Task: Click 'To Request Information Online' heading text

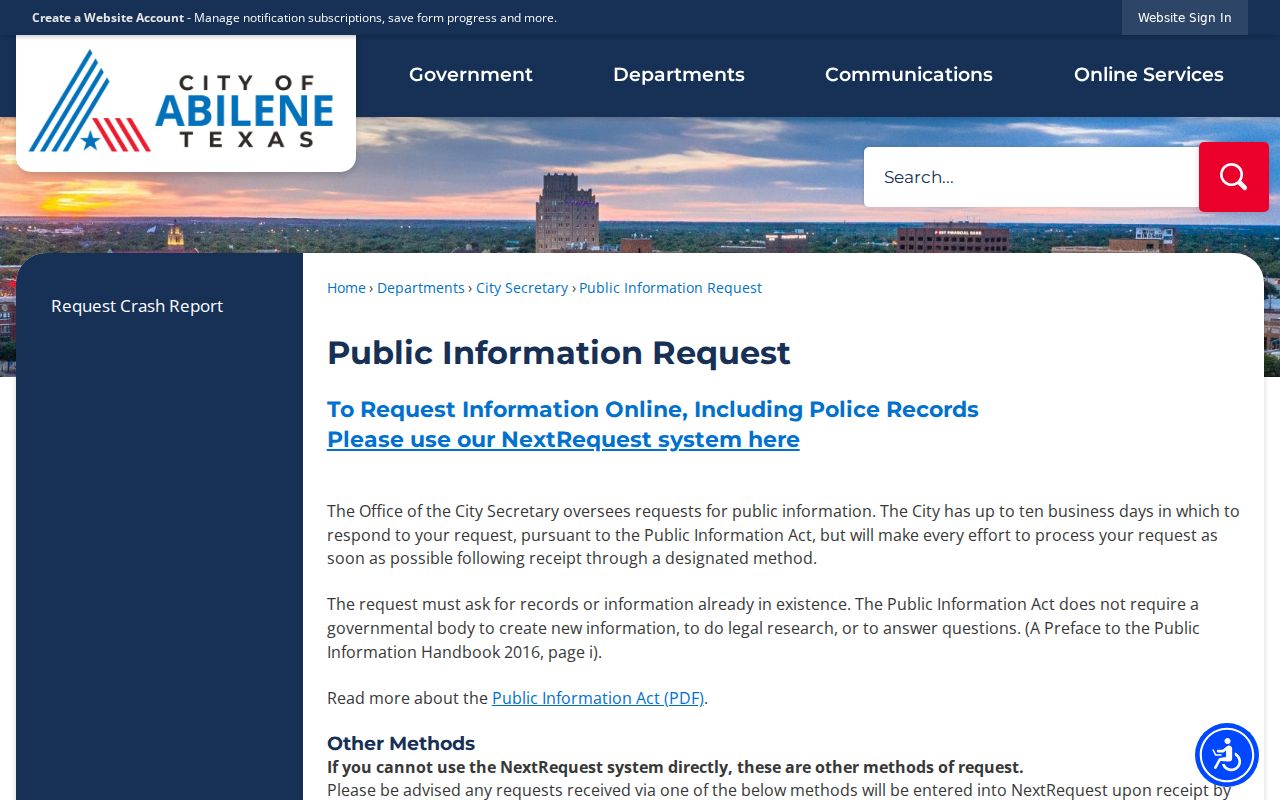Action: 653,410
